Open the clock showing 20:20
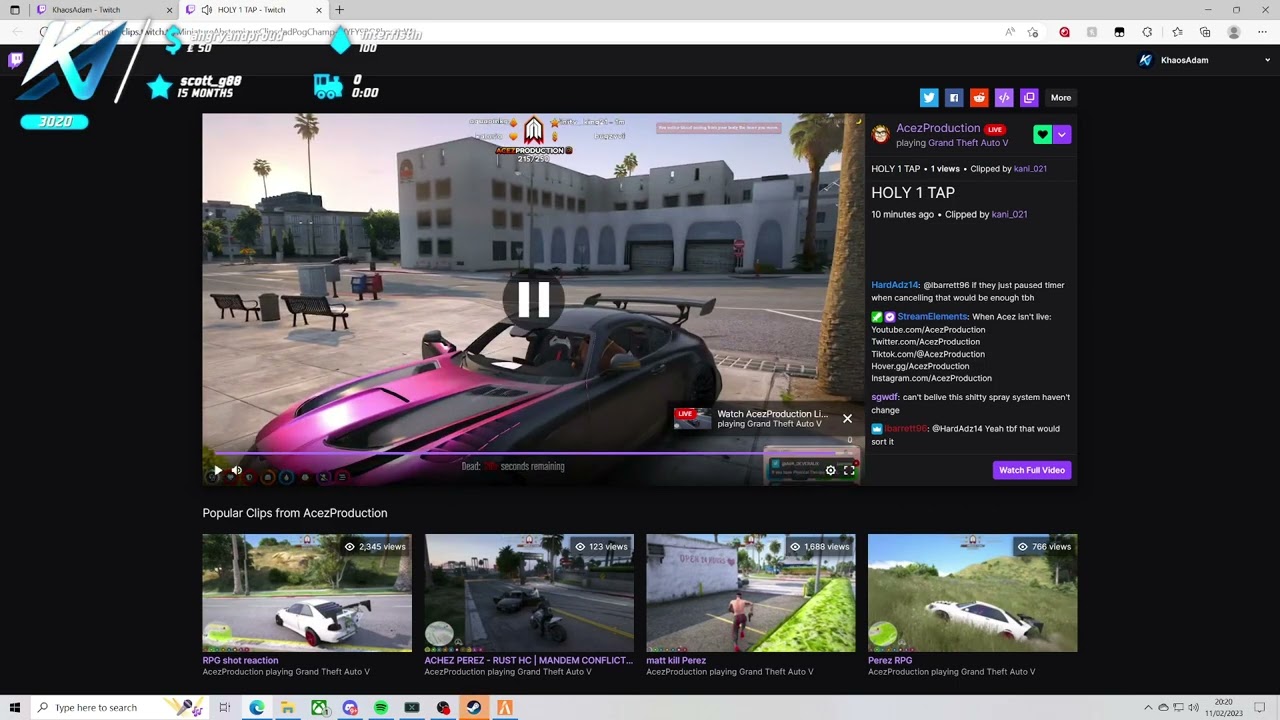 click(x=1223, y=707)
